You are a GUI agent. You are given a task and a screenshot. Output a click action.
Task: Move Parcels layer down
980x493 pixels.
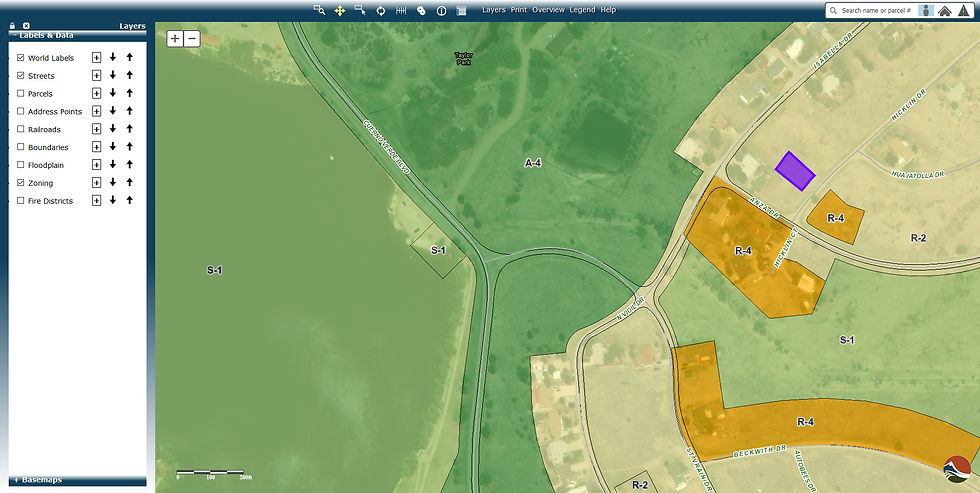pyautogui.click(x=112, y=93)
